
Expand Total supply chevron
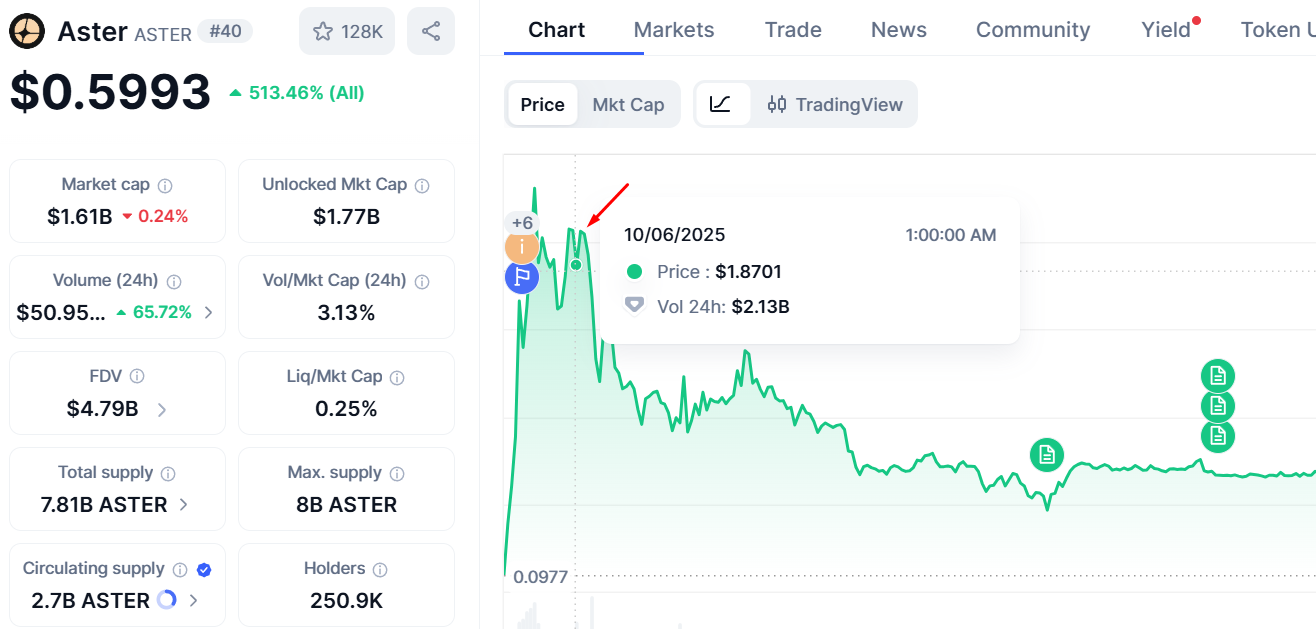183,505
